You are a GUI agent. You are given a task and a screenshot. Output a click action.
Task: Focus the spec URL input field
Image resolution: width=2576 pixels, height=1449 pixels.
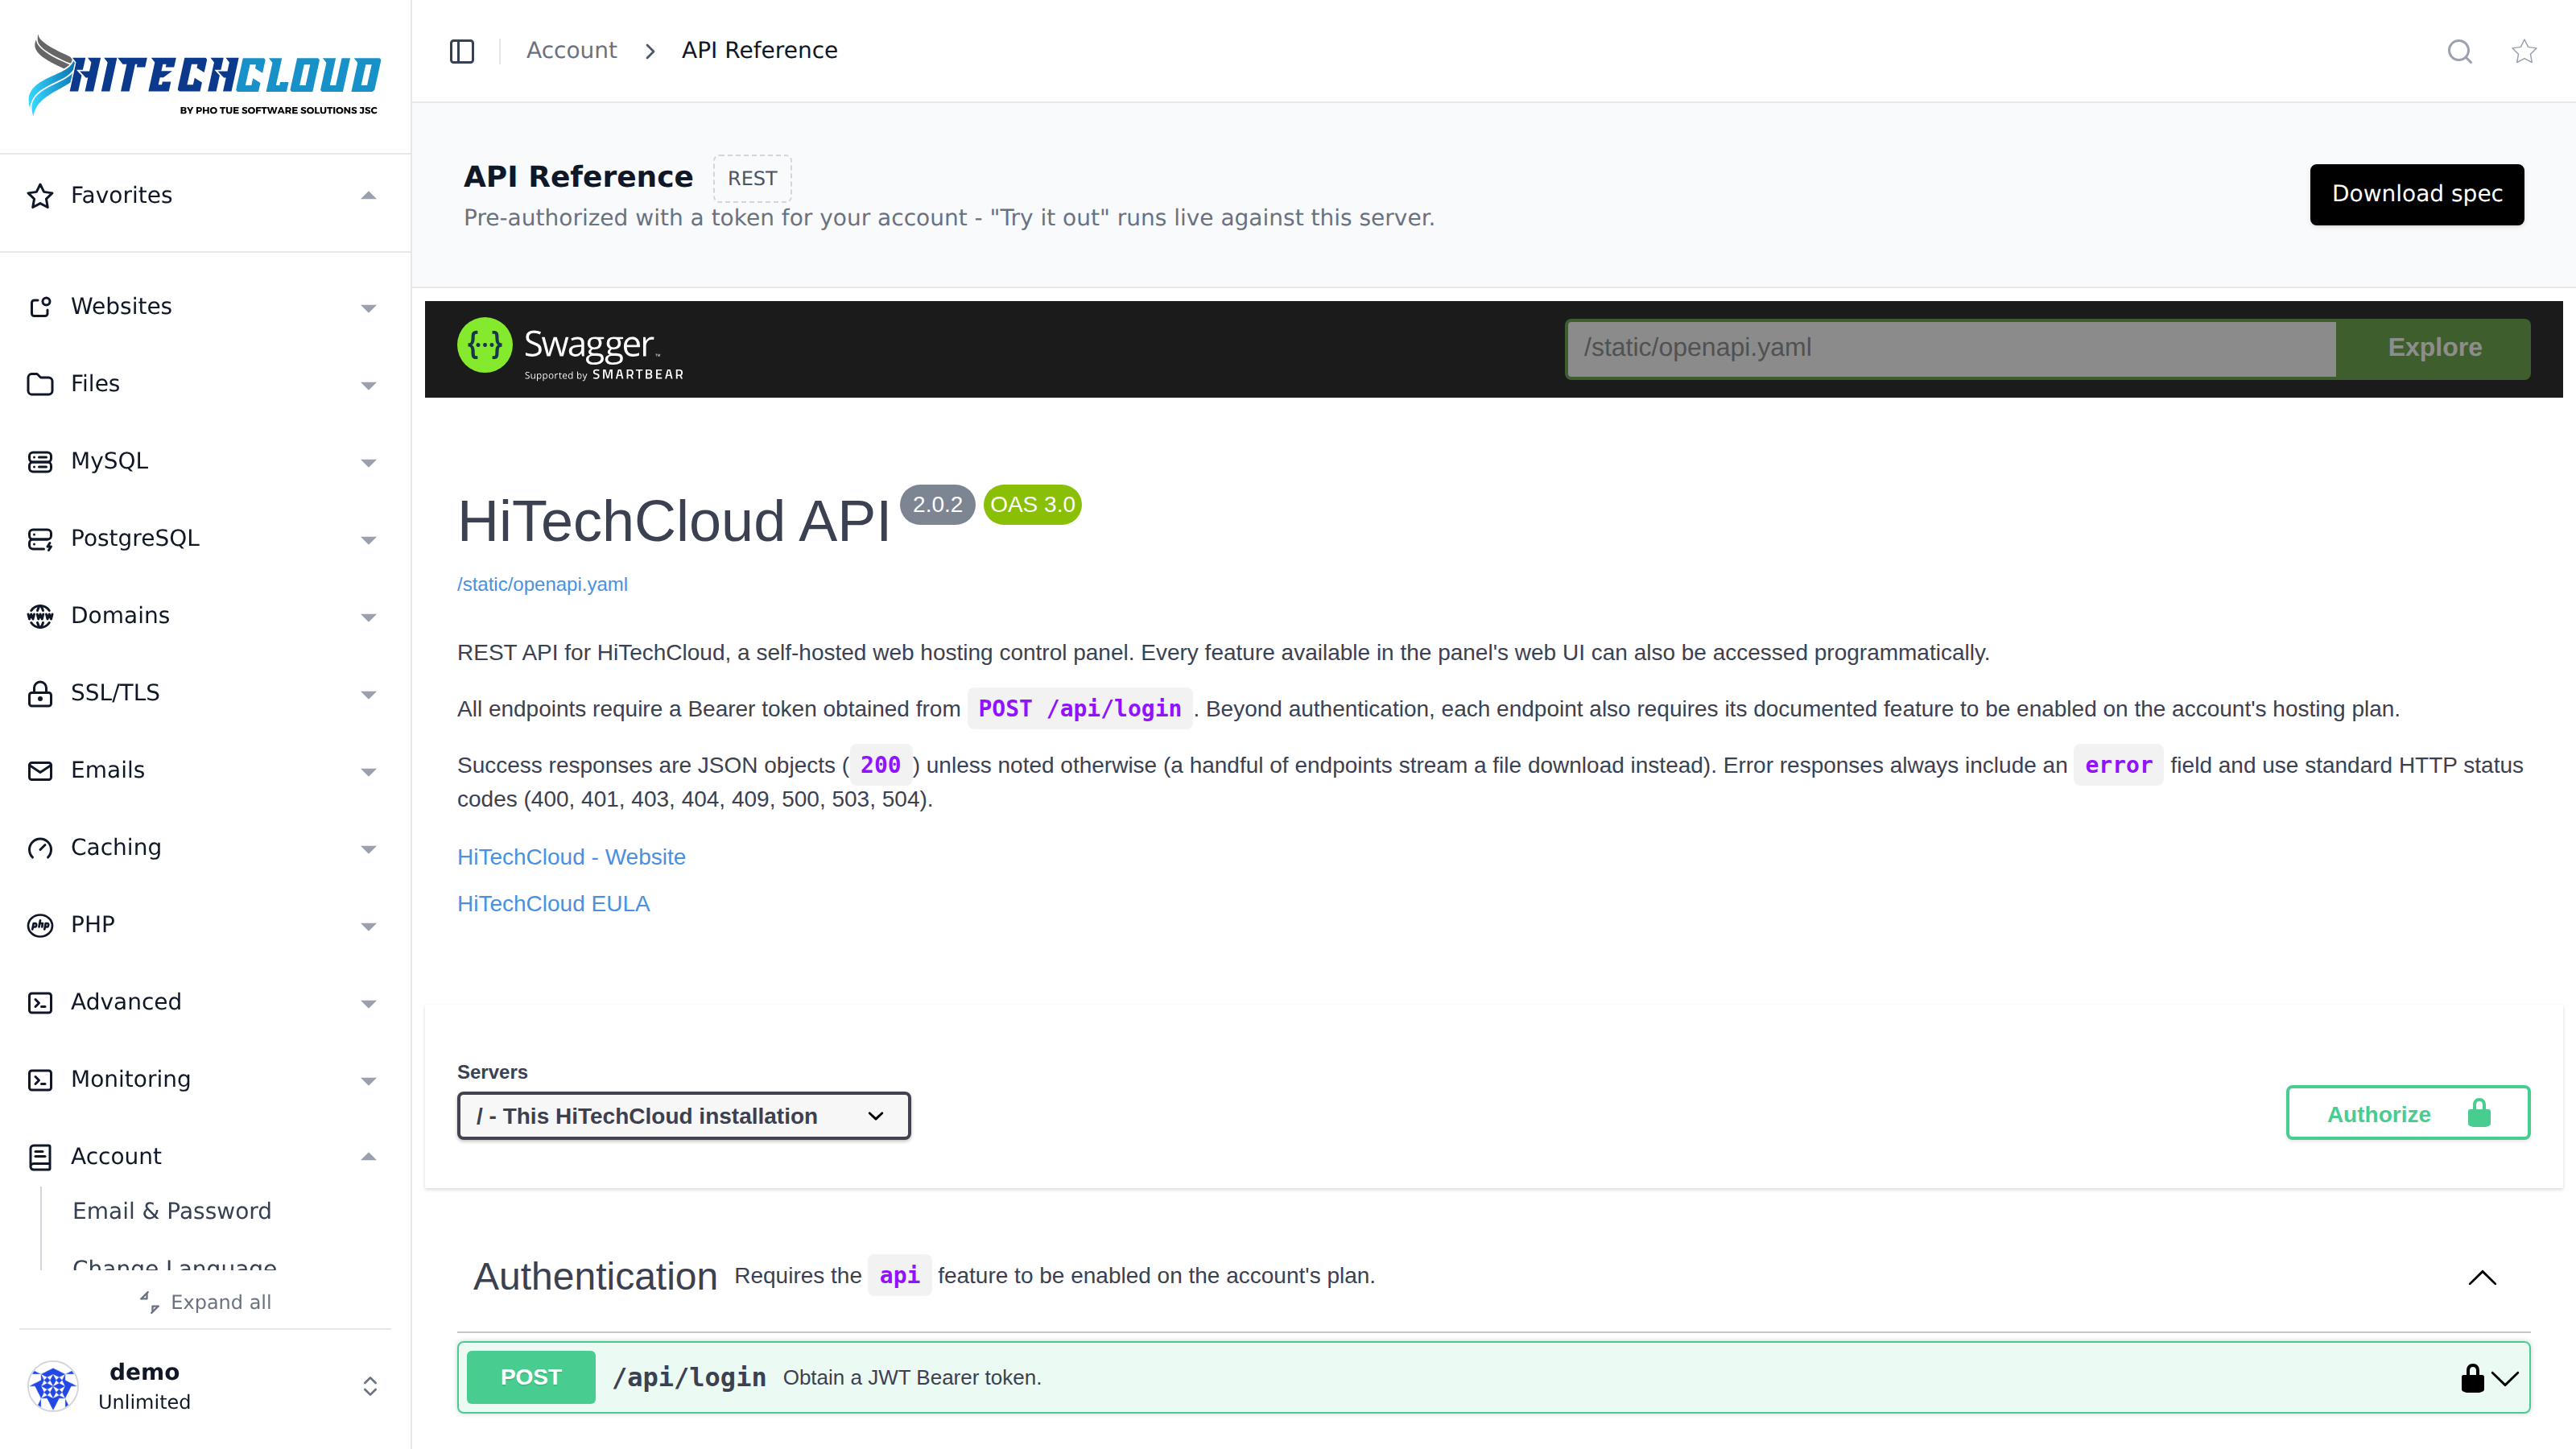point(1951,348)
